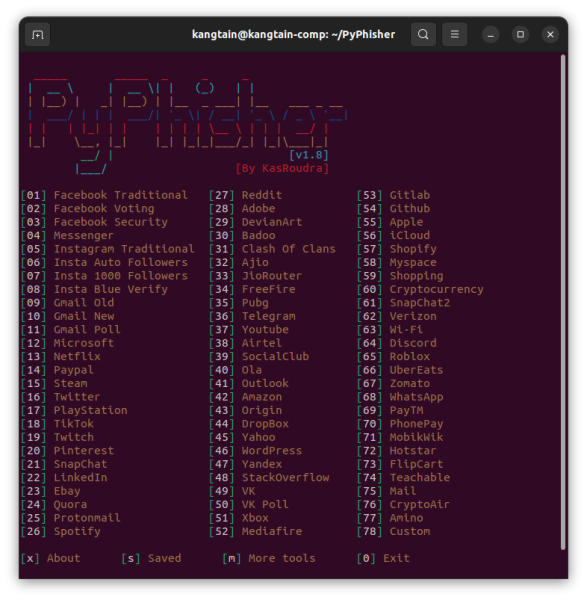Select the 'Mediafire' text

[x=272, y=532]
